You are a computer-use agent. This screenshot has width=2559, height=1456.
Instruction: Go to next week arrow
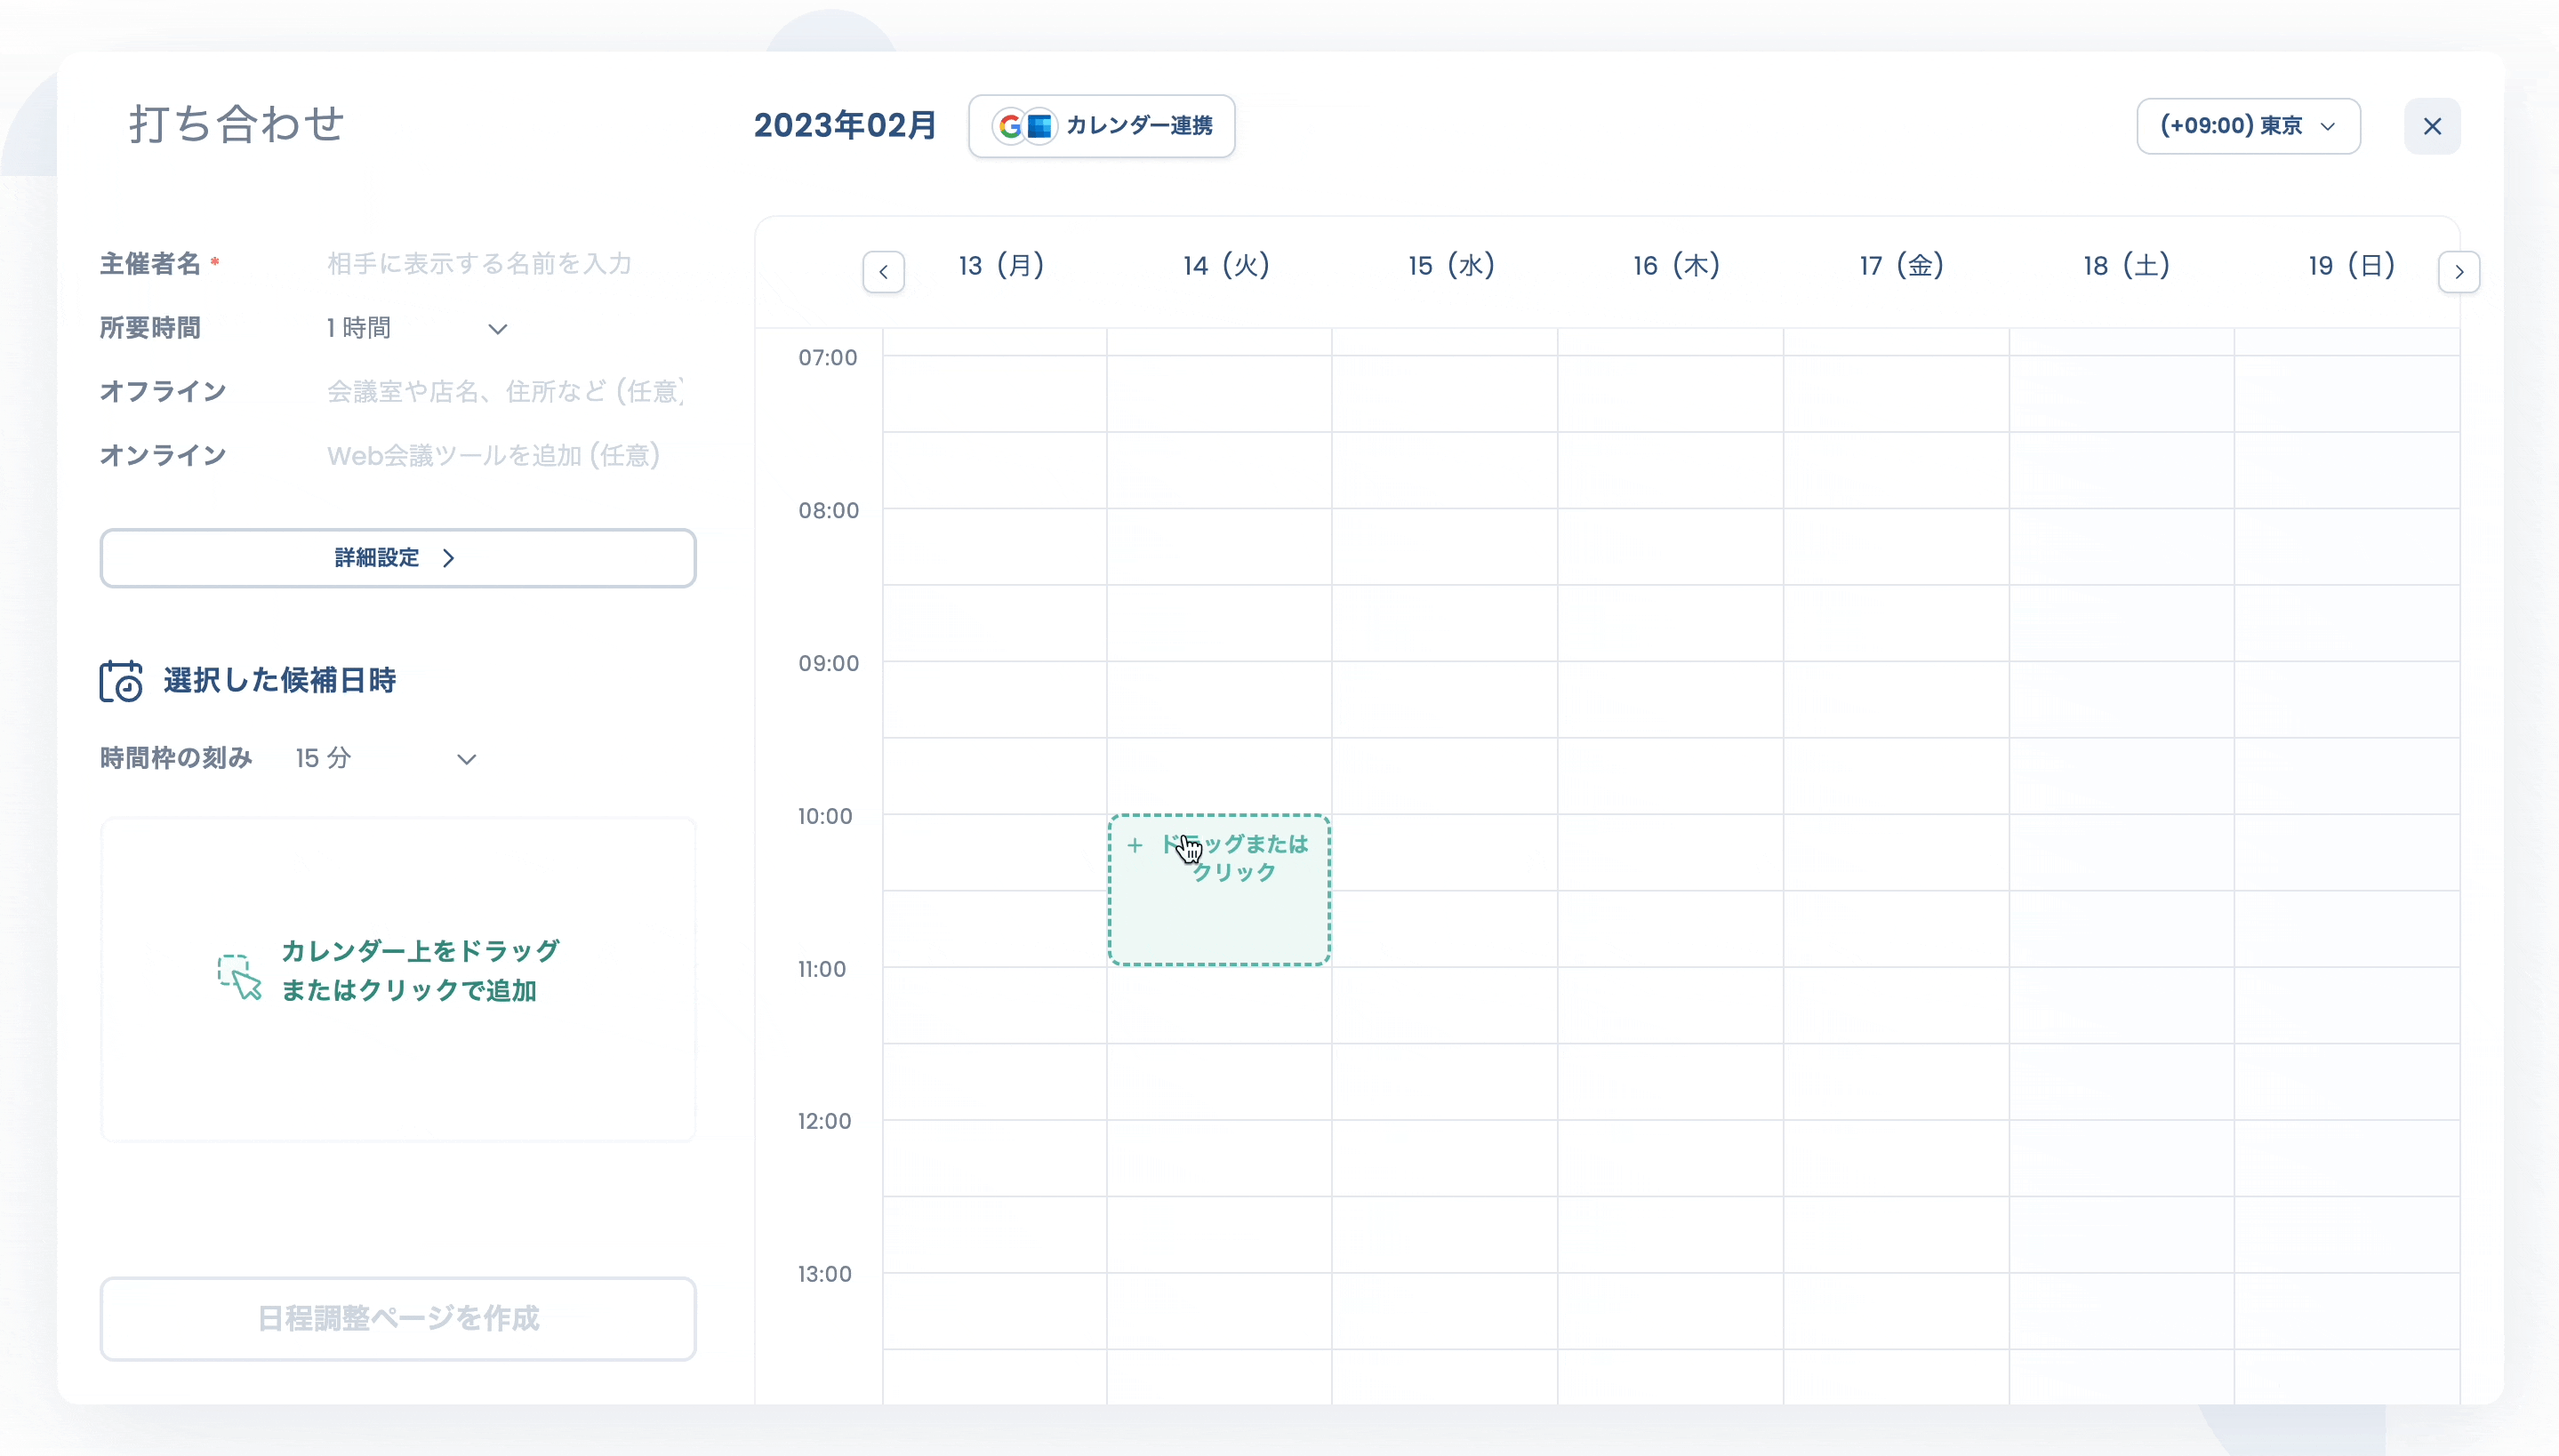point(2458,271)
